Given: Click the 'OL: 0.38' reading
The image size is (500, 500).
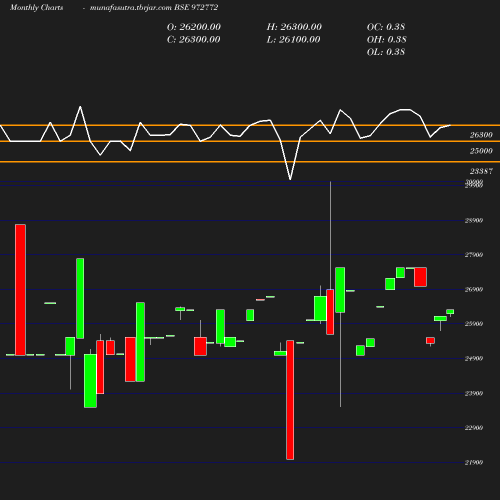Looking at the screenshot, I should click(x=386, y=52).
